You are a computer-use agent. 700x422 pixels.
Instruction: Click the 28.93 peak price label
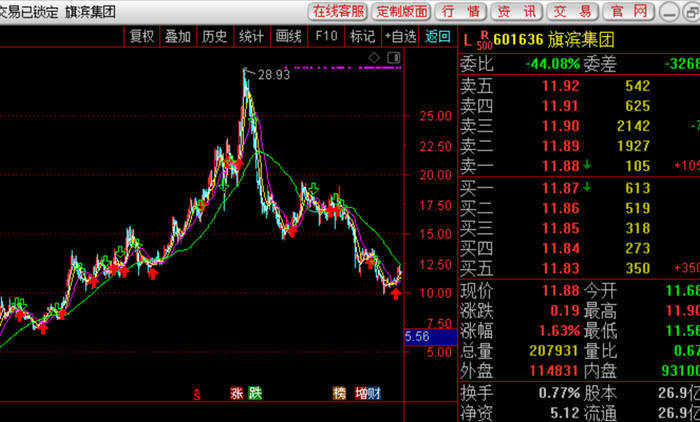pyautogui.click(x=273, y=74)
